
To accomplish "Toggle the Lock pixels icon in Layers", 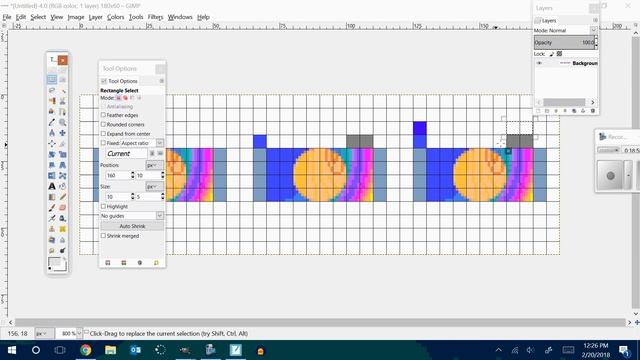I will pyautogui.click(x=552, y=54).
